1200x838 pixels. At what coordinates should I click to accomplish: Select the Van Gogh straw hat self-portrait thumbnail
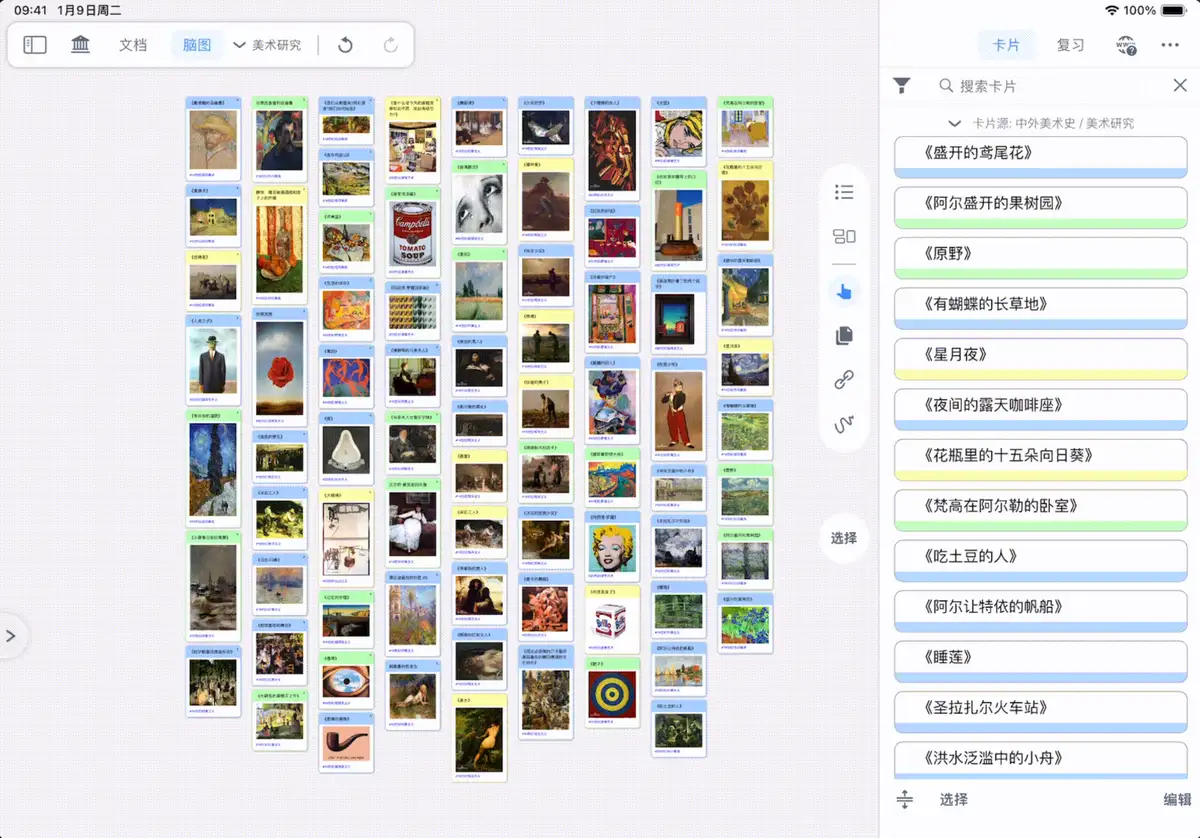(x=214, y=140)
